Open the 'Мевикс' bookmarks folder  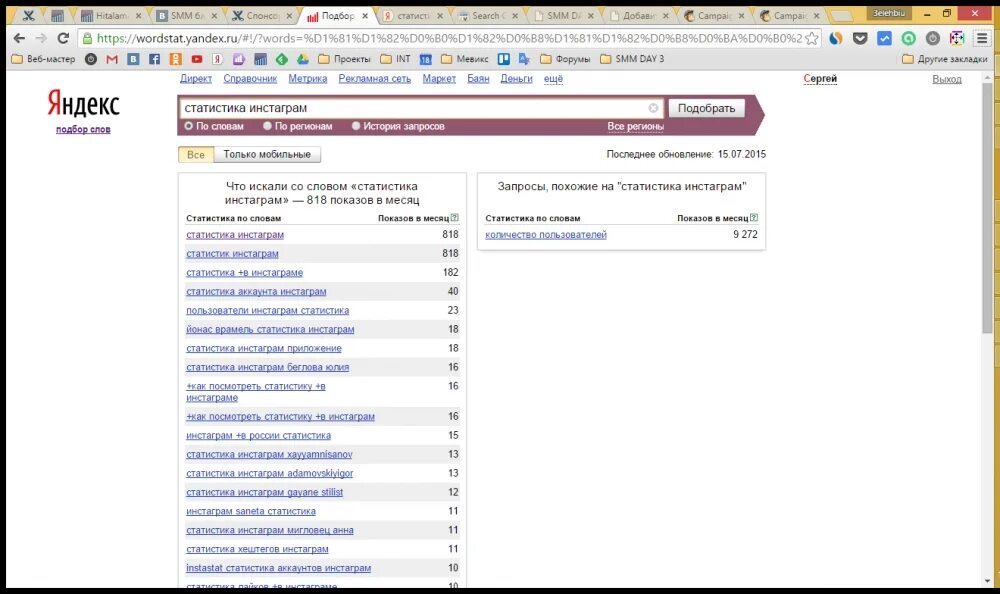click(465, 59)
